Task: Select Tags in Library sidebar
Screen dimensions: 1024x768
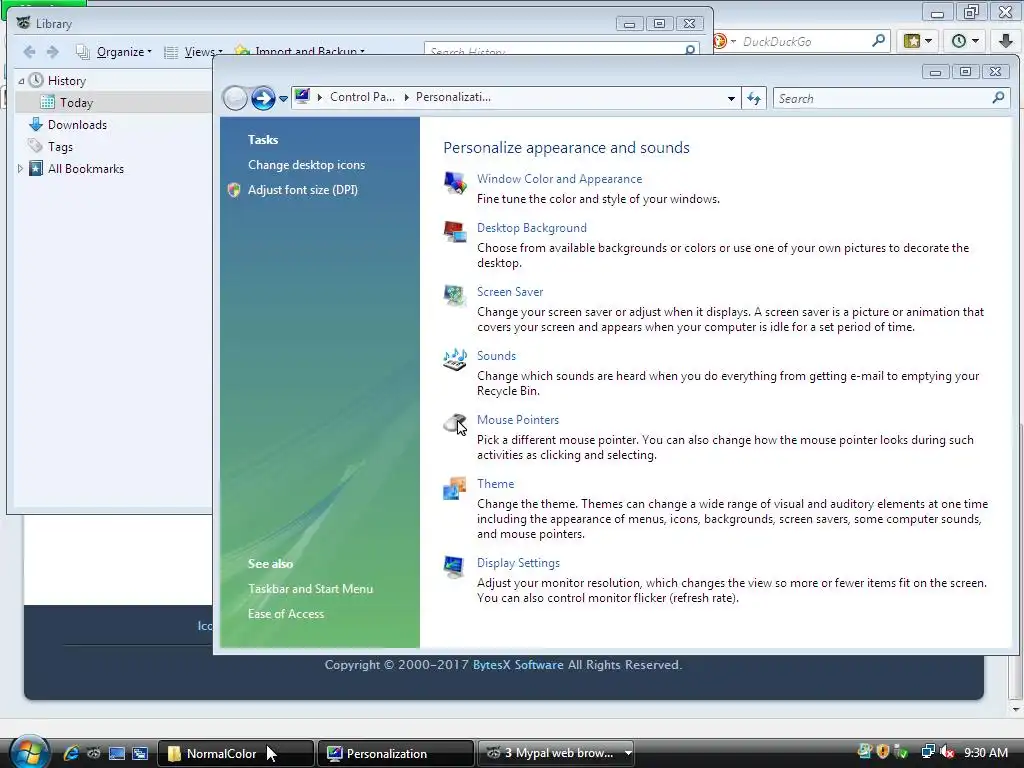Action: [x=60, y=147]
